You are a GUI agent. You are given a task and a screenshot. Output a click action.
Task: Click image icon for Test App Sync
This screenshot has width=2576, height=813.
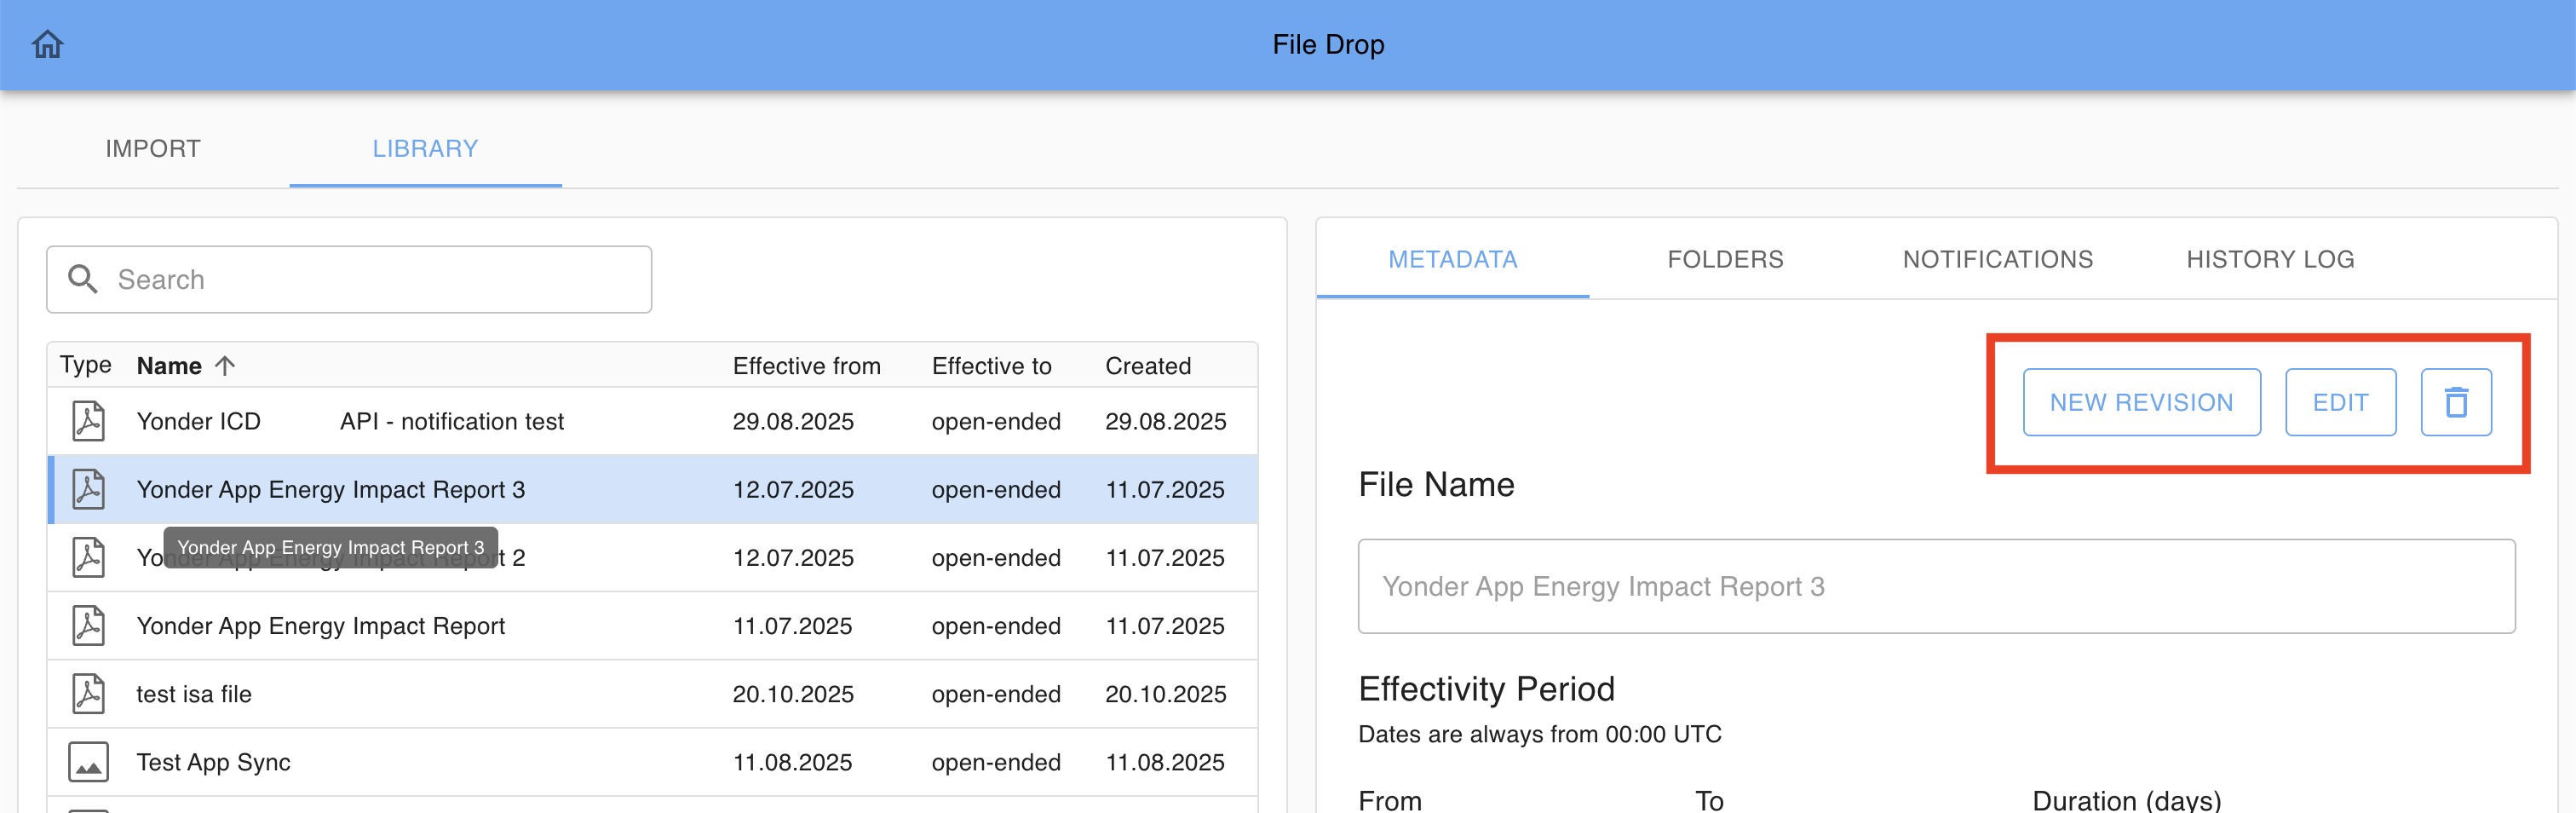(88, 762)
